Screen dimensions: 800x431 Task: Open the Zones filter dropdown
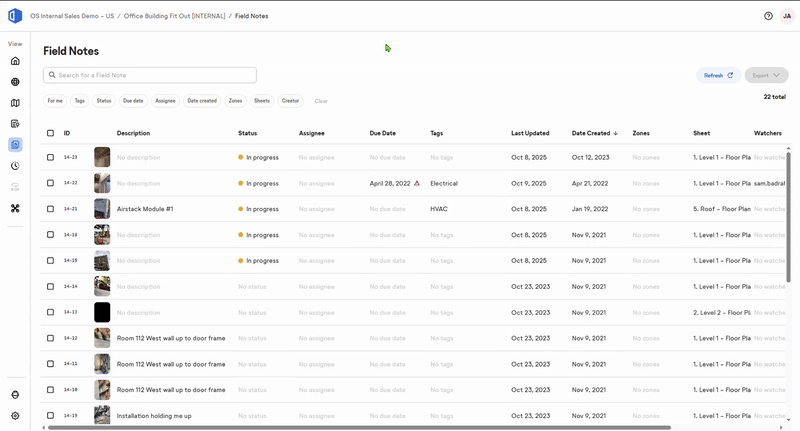click(x=236, y=101)
